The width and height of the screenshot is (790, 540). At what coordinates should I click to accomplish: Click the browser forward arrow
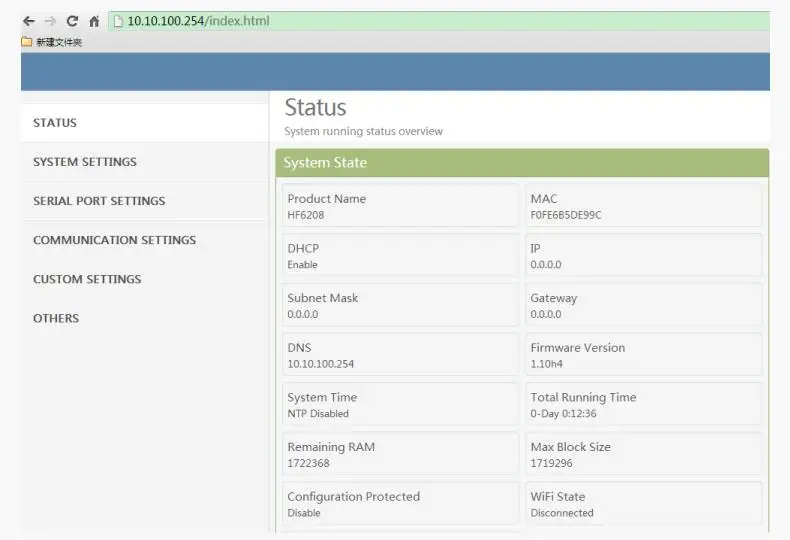[50, 21]
